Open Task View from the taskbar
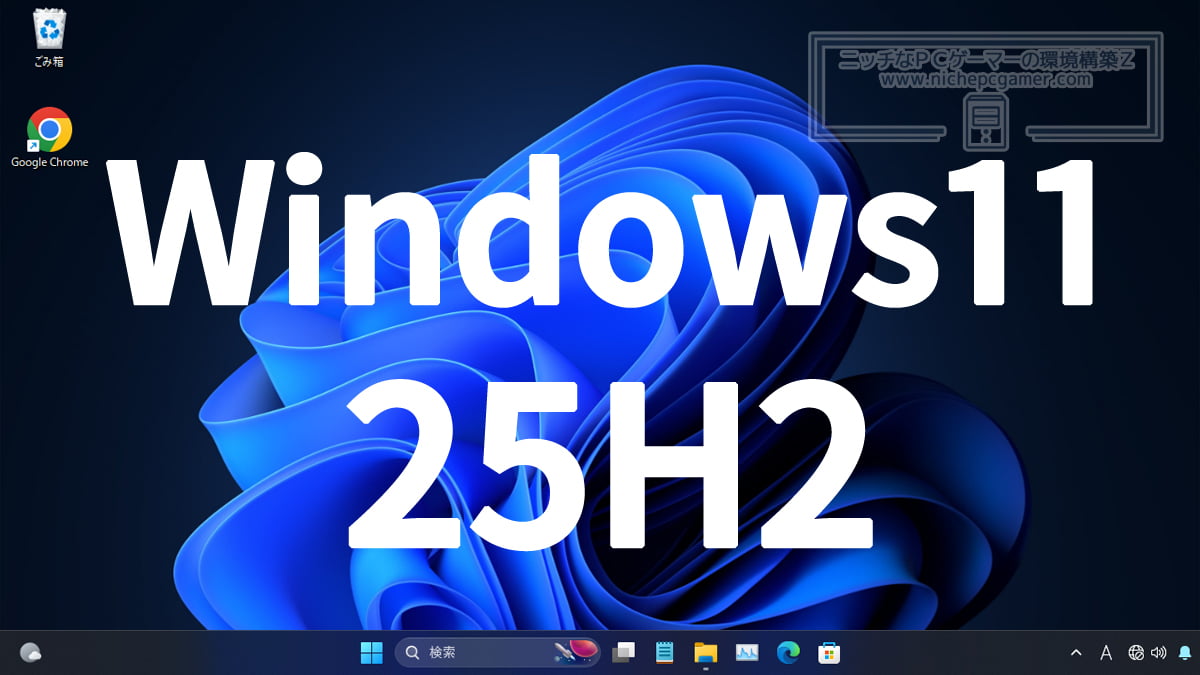Screen dimensions: 1200x675 (624, 653)
